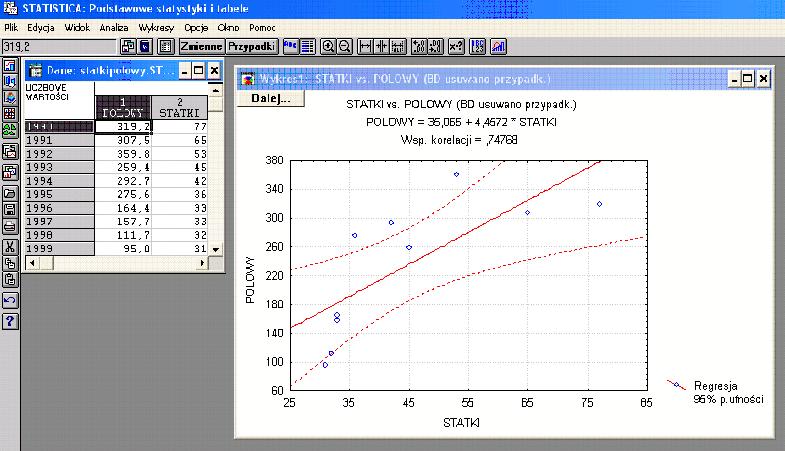Click the bar chart graph toolbar icon
The width and height of the screenshot is (785, 451).
pos(498,47)
